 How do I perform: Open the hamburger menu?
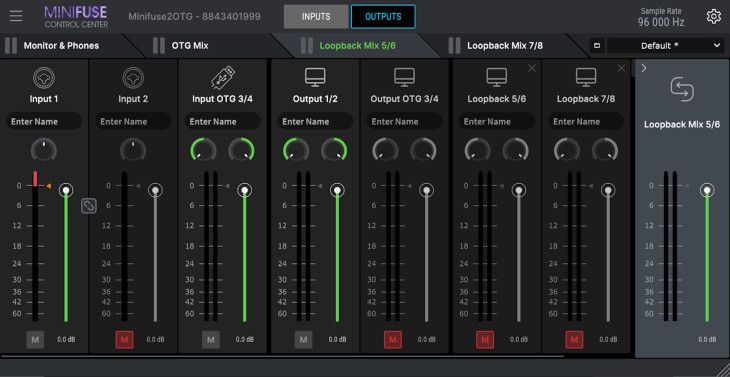(16, 16)
